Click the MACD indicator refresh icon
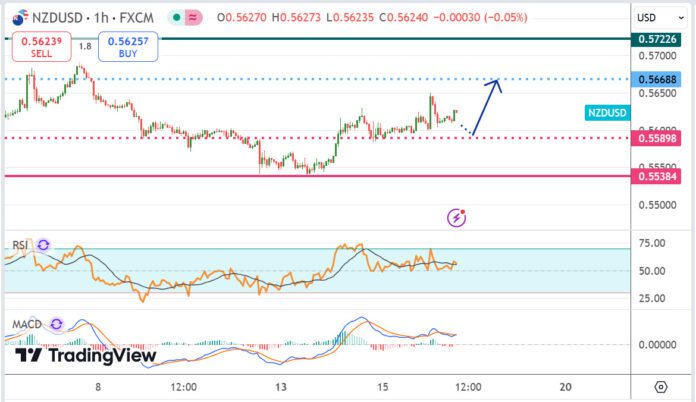 click(56, 324)
